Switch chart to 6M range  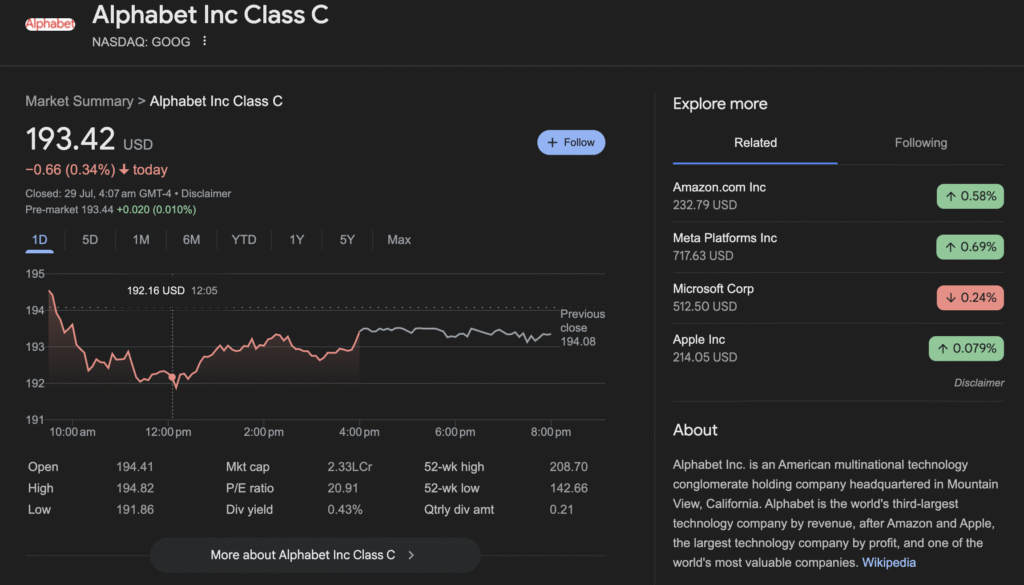click(191, 240)
